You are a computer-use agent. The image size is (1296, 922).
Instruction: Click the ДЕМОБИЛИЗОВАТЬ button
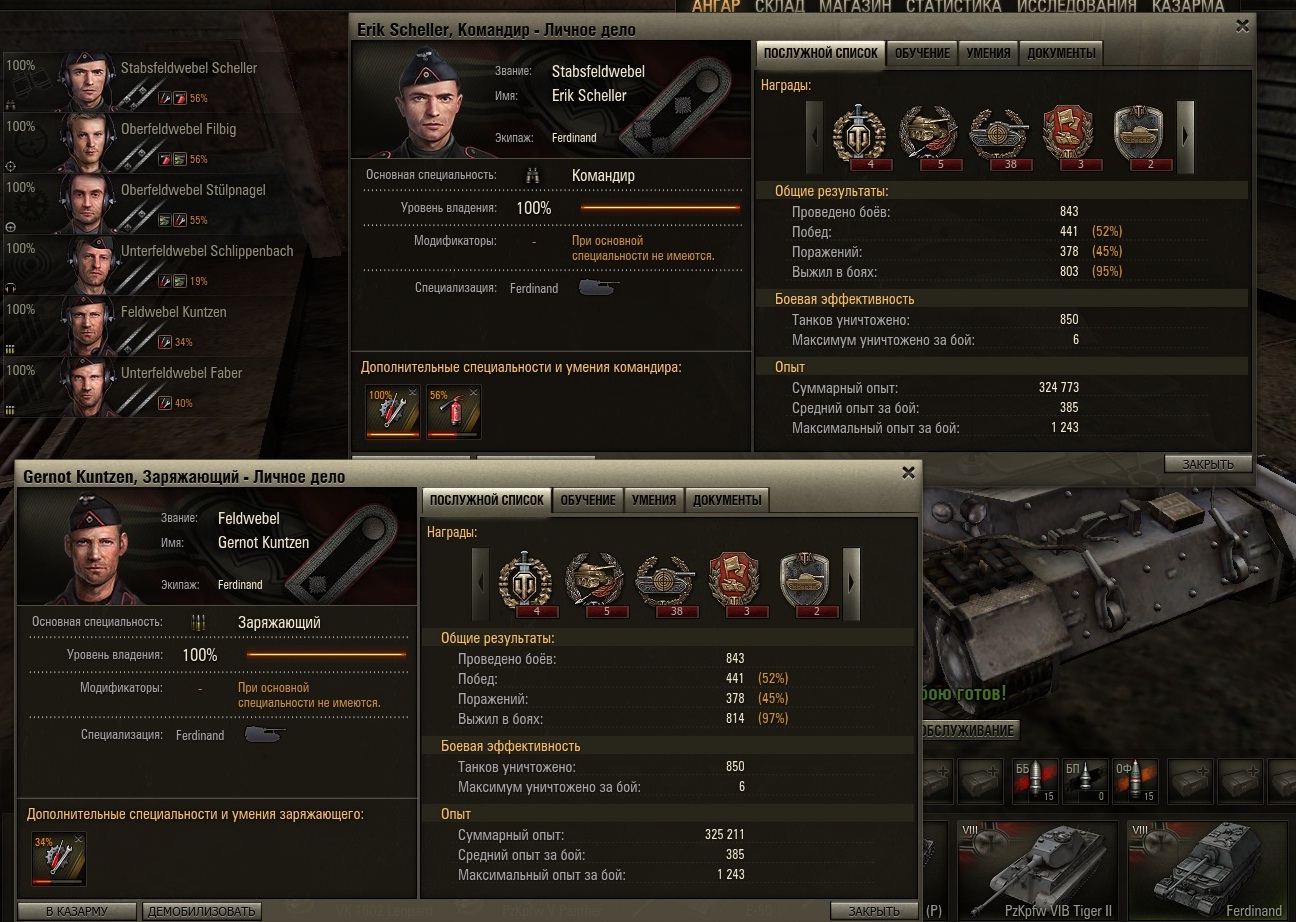point(202,911)
